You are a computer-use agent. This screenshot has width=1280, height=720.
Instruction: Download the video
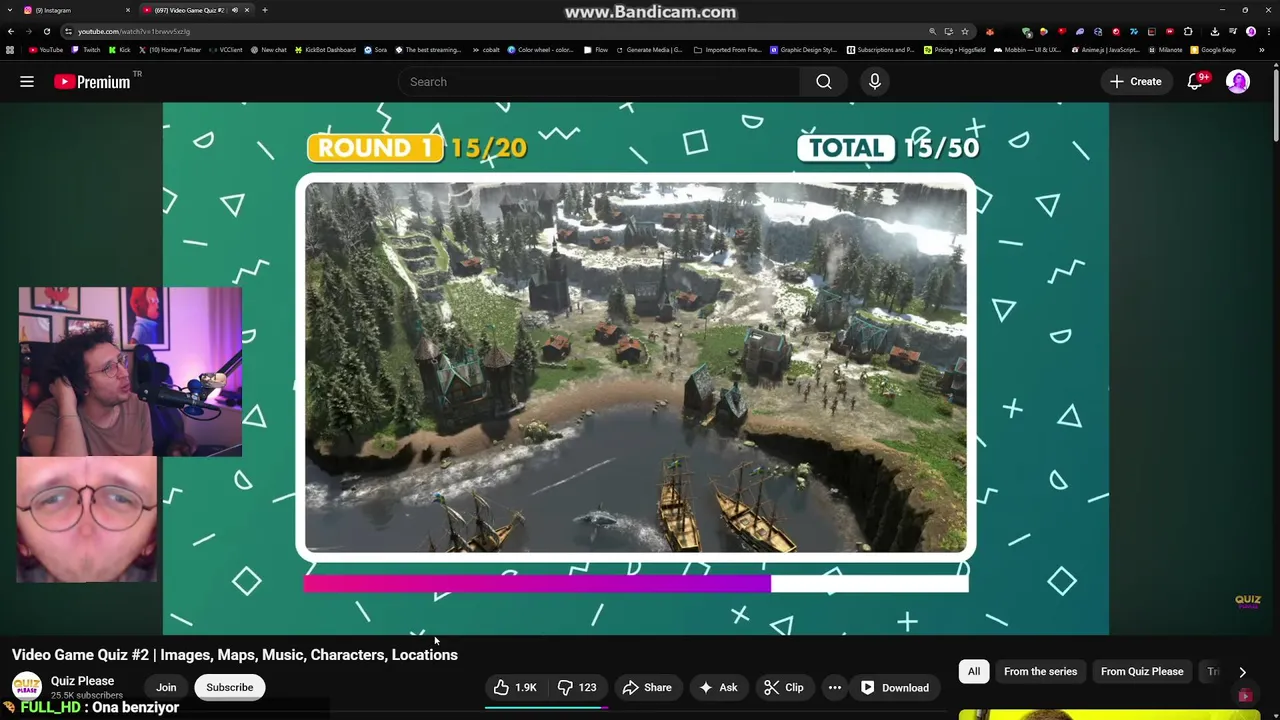coord(895,687)
